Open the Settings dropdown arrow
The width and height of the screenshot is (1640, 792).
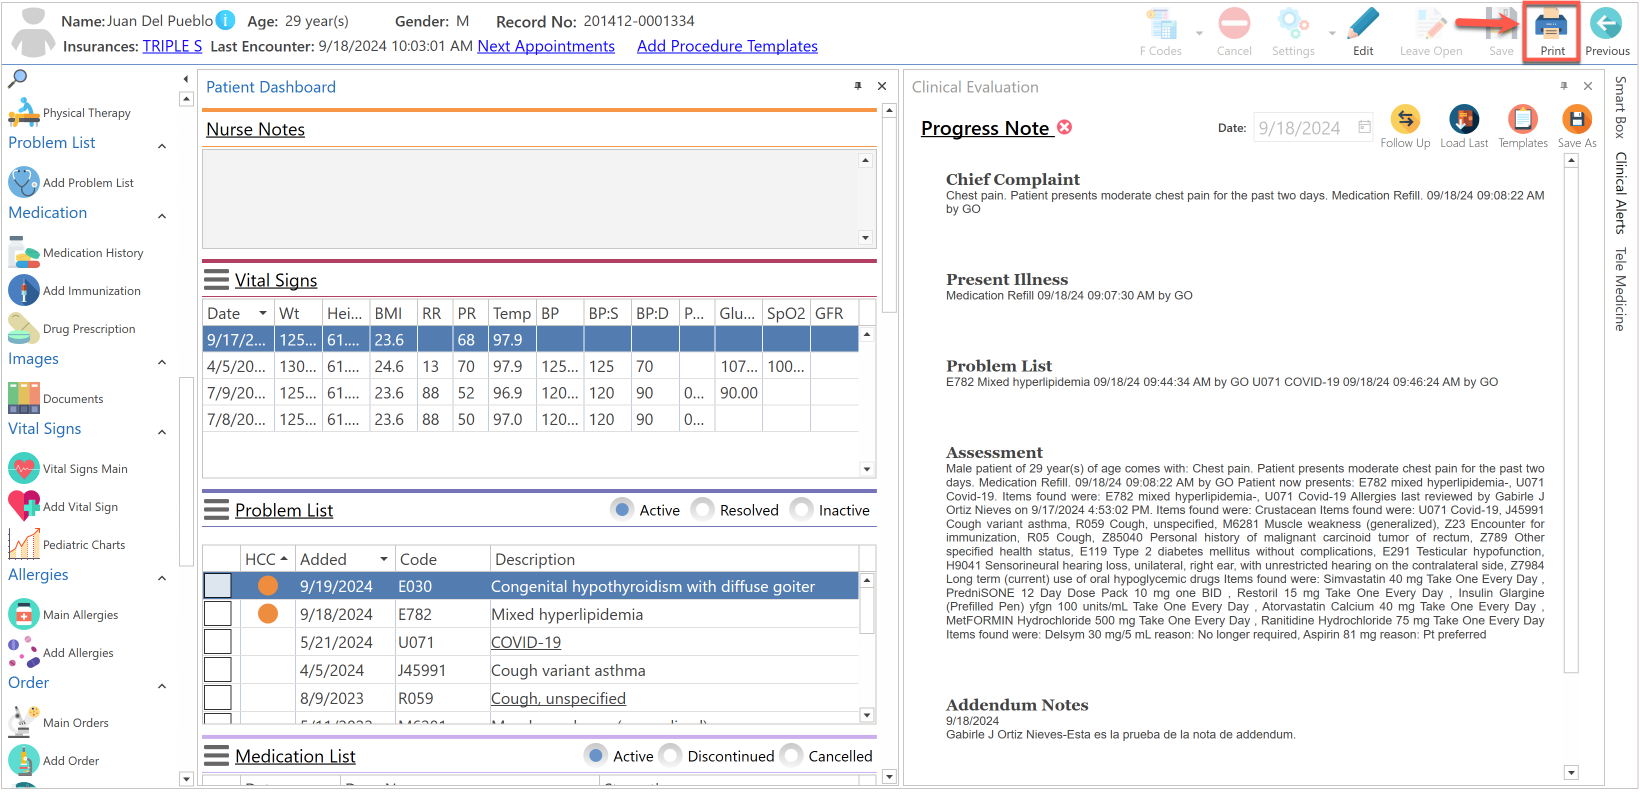click(1332, 33)
